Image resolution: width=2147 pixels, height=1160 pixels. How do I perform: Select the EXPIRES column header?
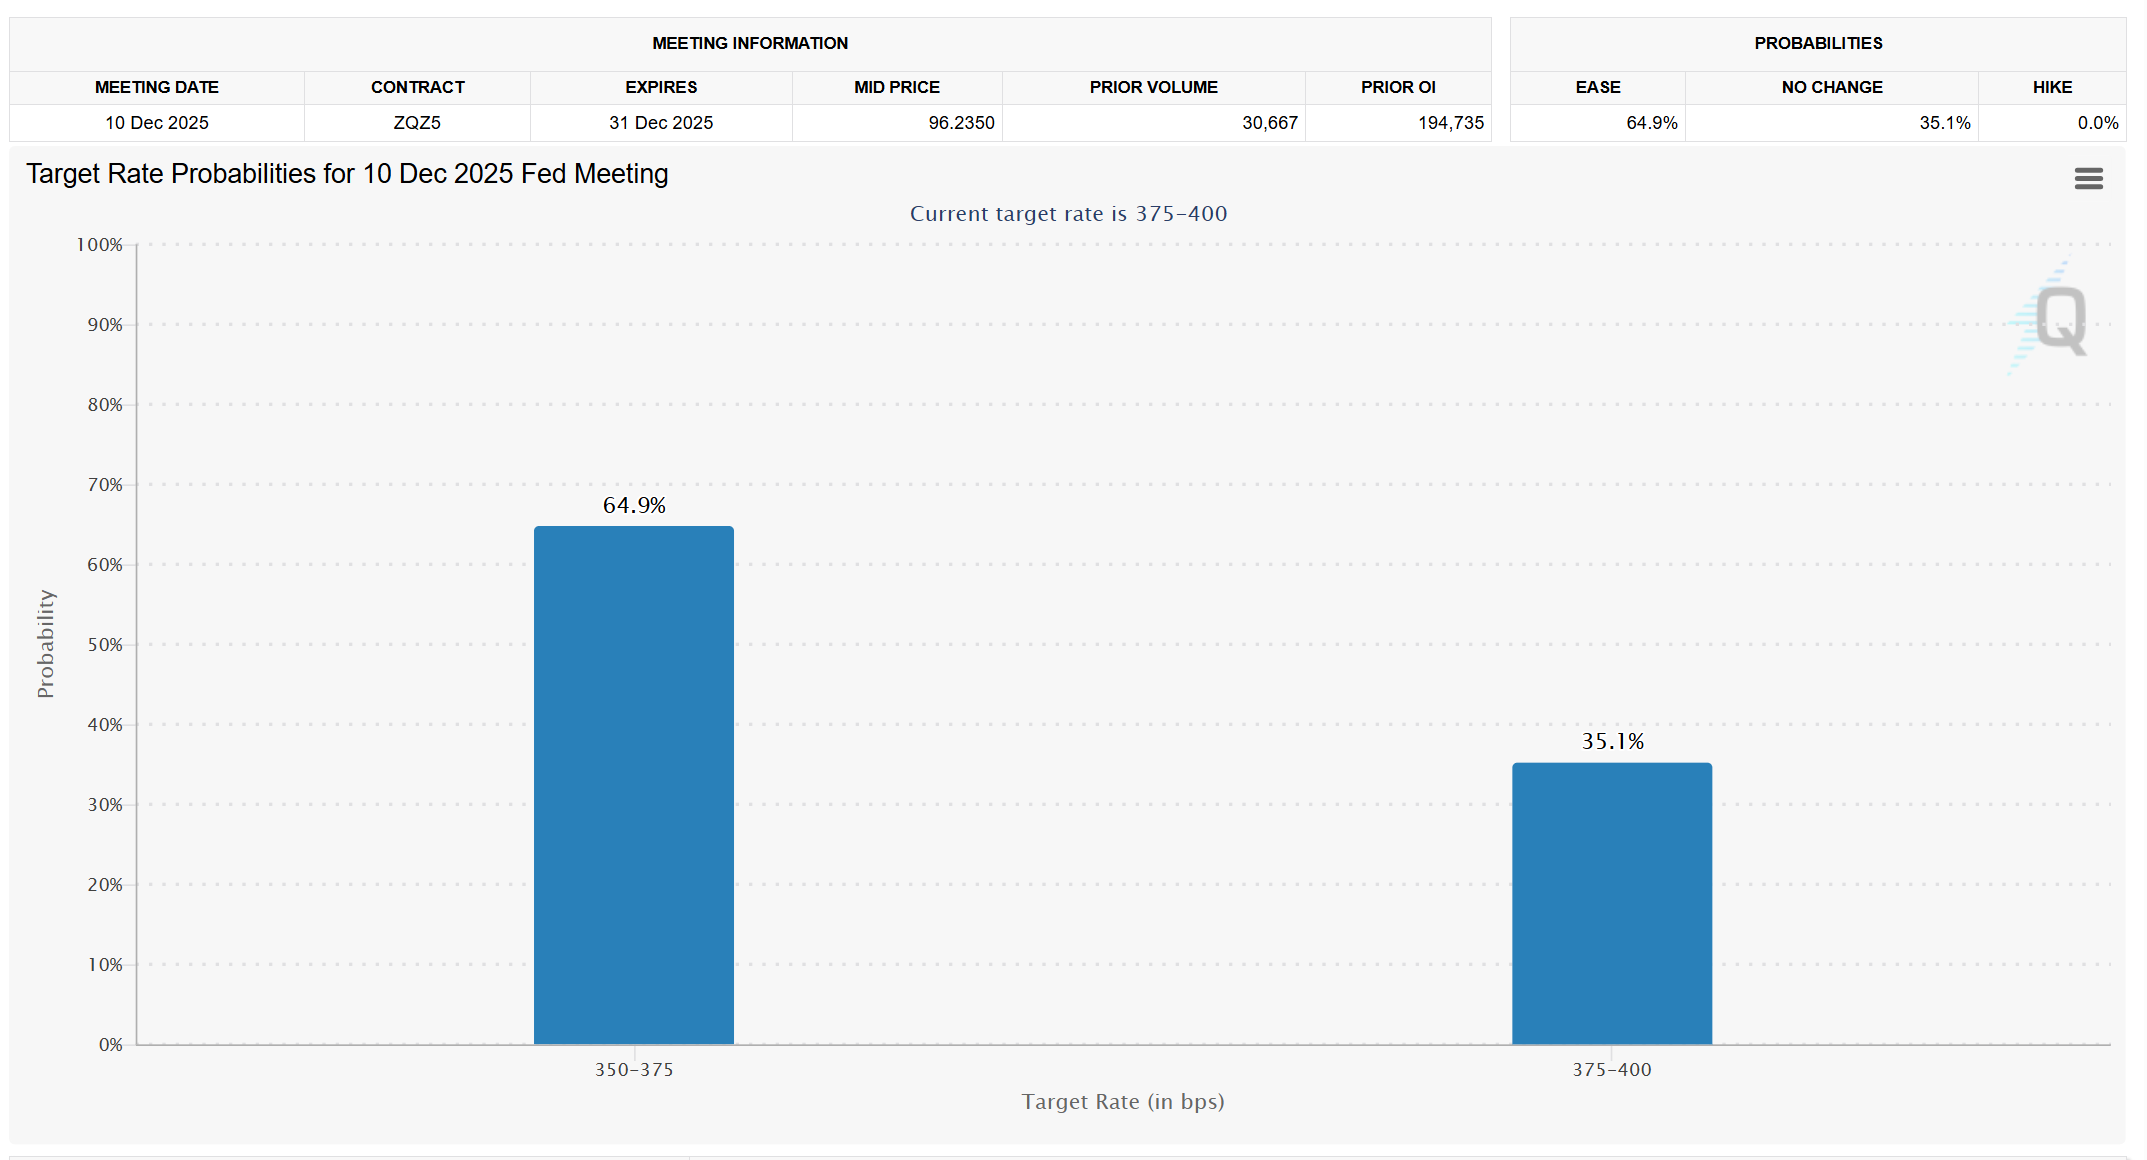[x=661, y=87]
